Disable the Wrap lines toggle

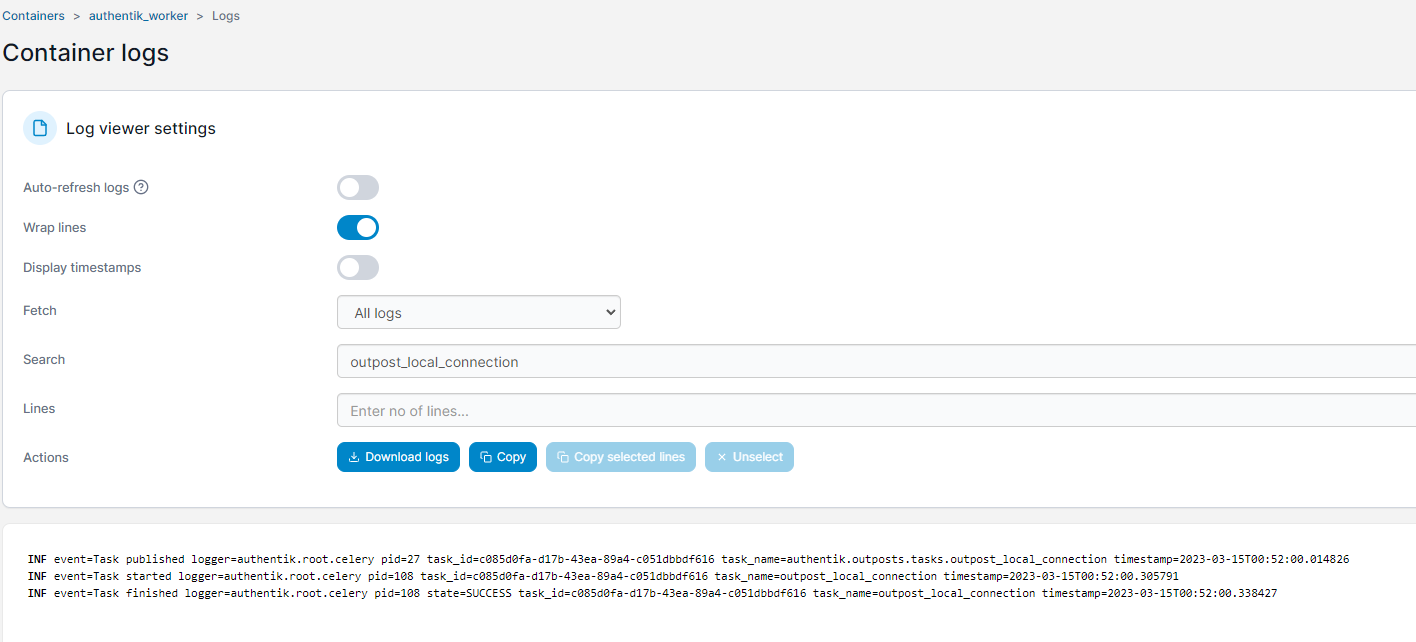[x=358, y=227]
